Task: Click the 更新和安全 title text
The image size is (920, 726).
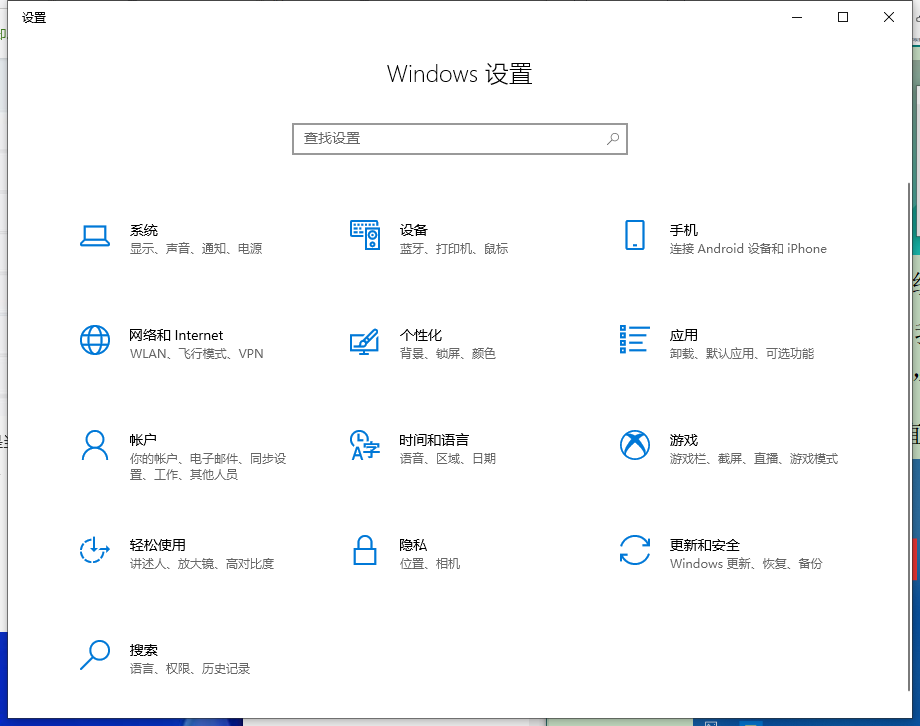Action: 705,545
